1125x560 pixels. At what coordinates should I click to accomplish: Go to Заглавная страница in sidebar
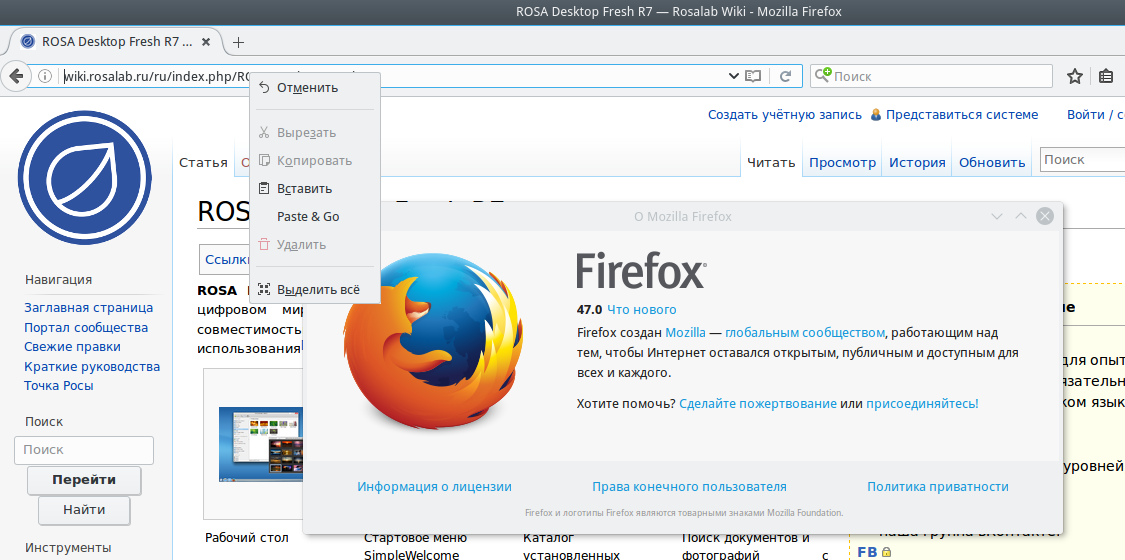(88, 308)
